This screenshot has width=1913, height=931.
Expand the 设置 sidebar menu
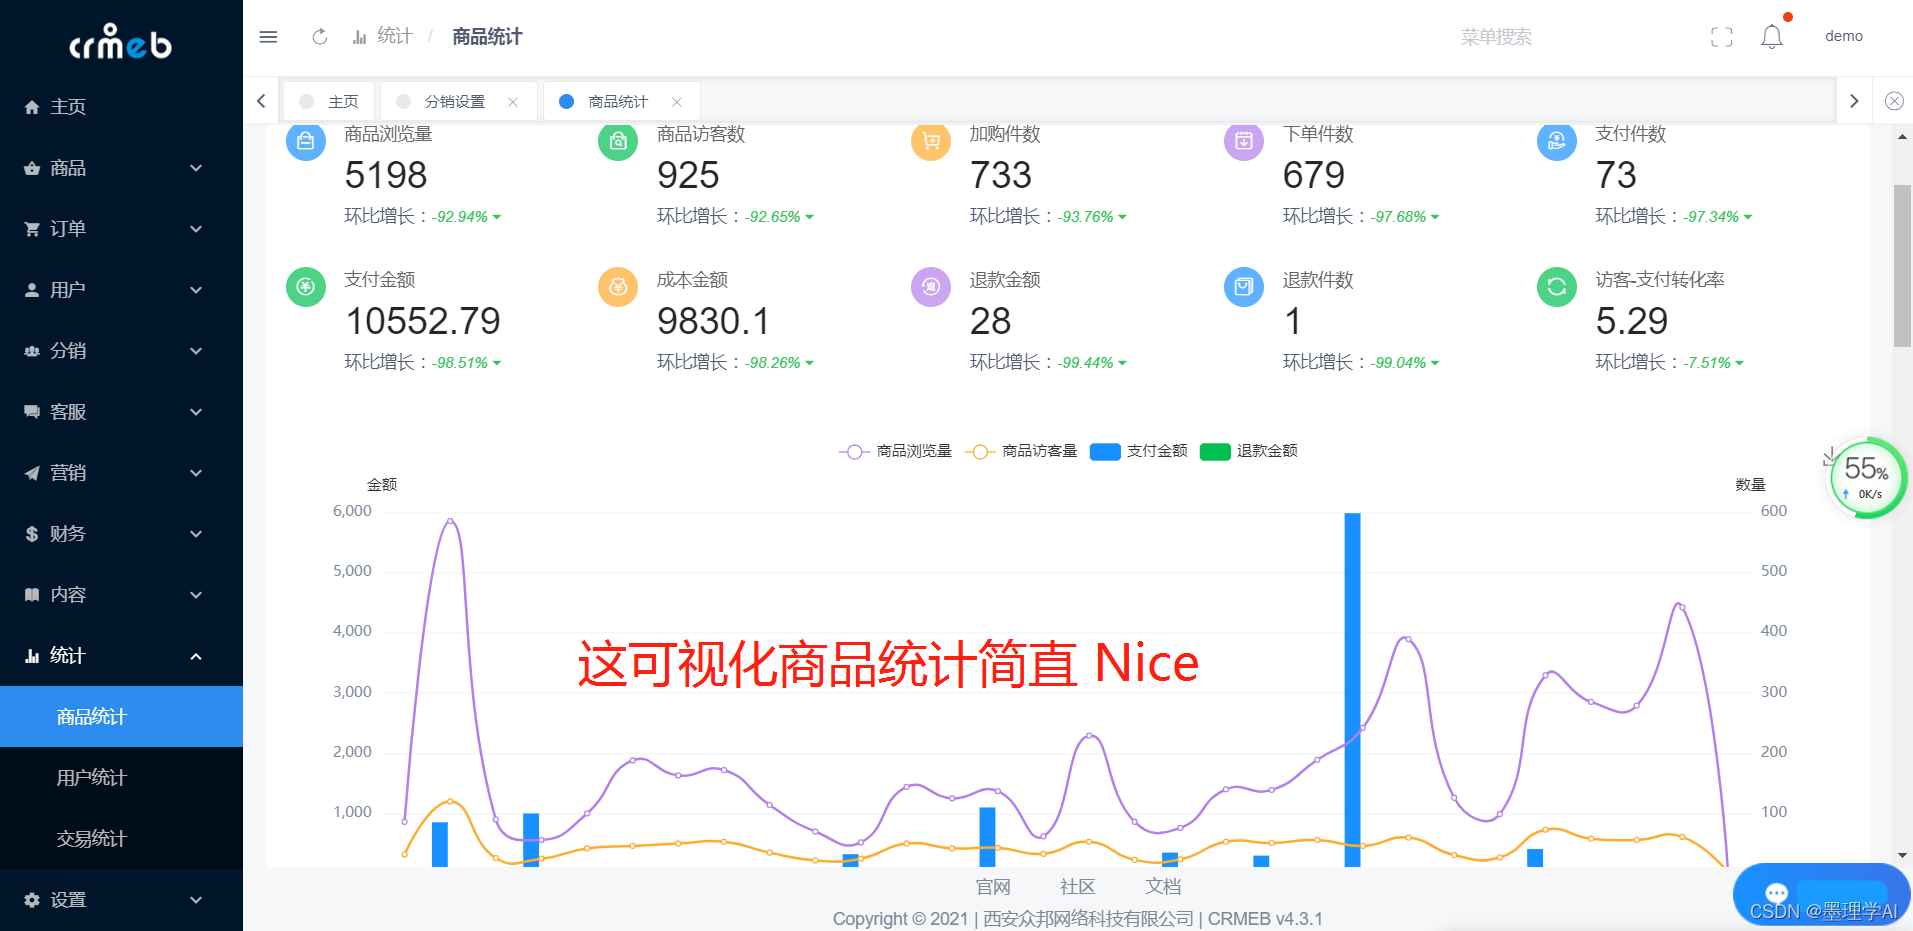pos(121,900)
